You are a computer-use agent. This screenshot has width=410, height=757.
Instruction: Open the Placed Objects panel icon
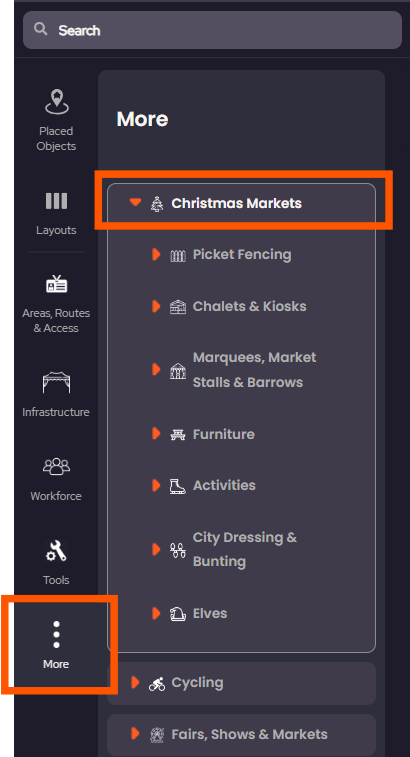coord(57,101)
